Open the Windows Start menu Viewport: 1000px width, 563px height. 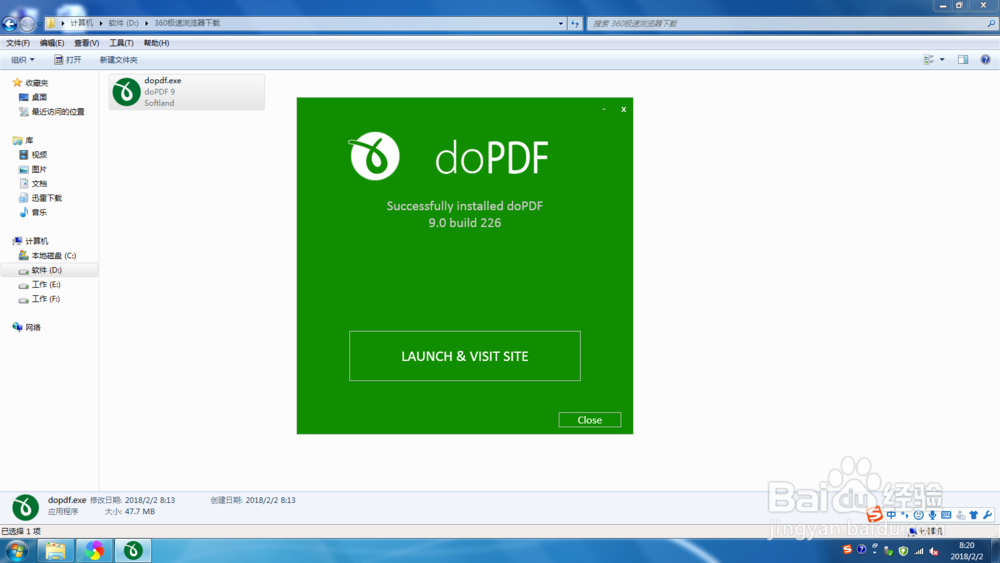point(17,550)
